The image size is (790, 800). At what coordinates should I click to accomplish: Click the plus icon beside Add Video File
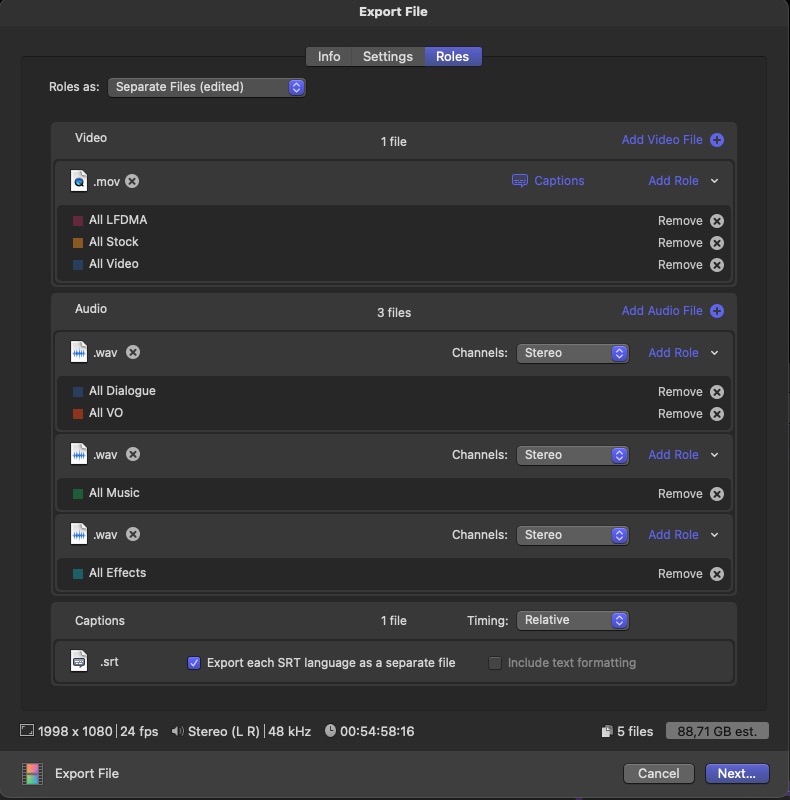click(716, 140)
